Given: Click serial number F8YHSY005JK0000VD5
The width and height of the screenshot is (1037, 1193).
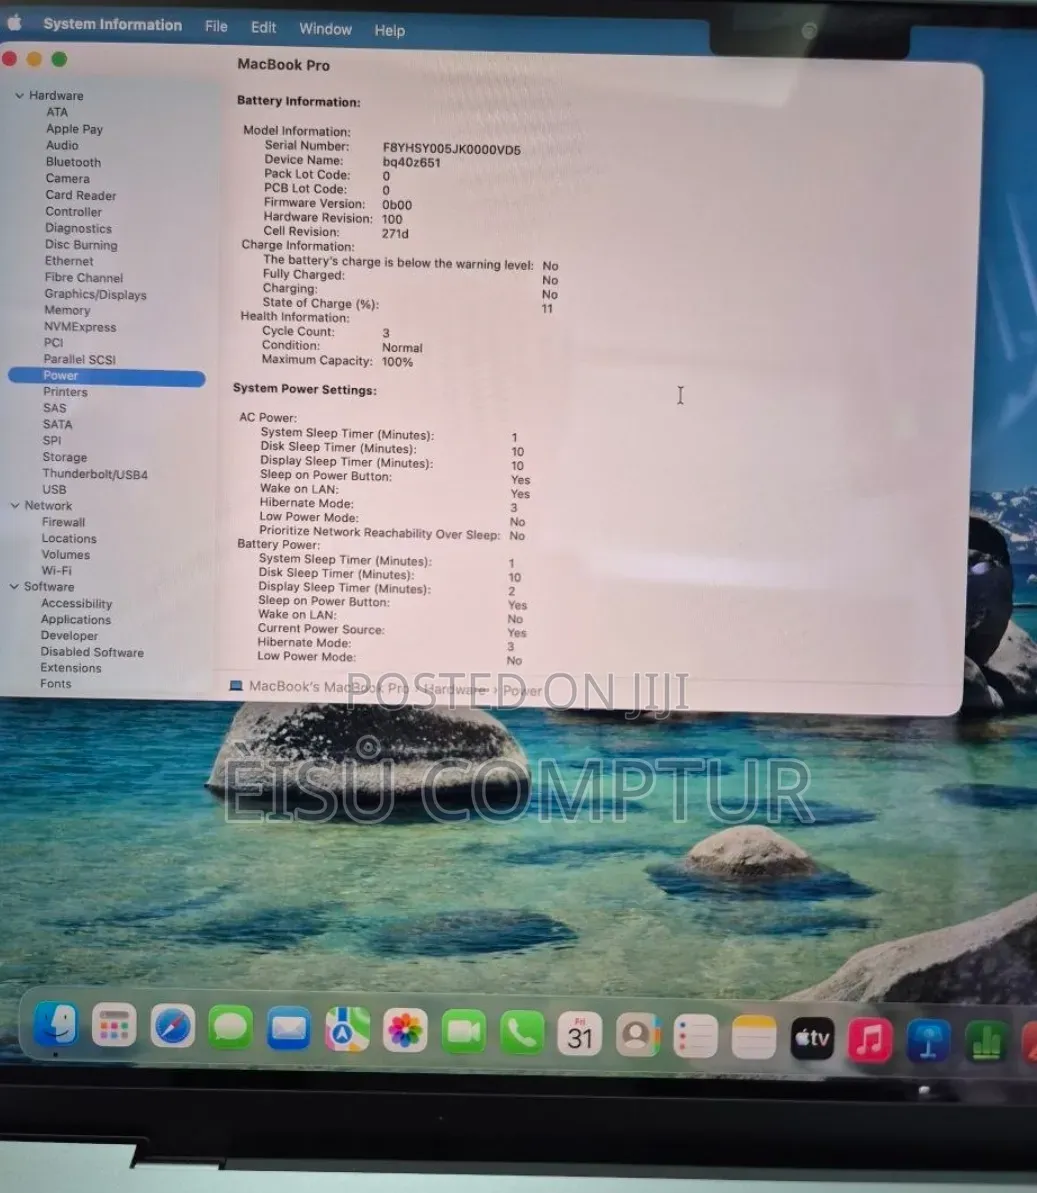Looking at the screenshot, I should point(451,149).
